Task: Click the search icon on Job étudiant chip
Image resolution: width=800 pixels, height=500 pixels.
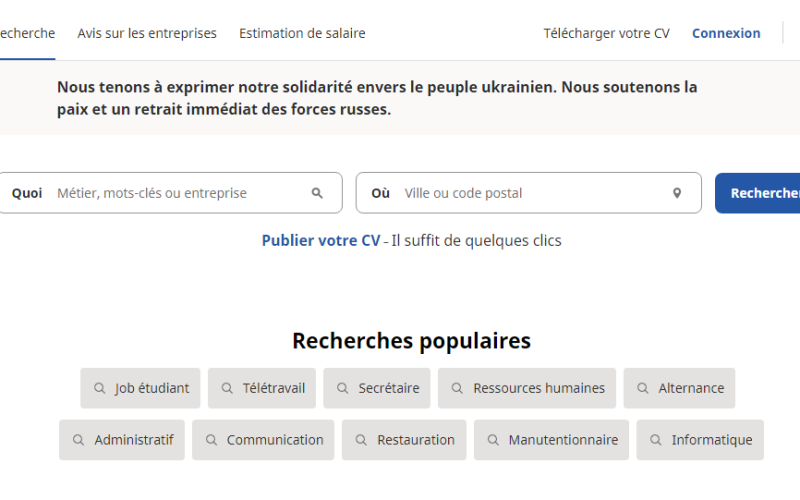Action: 99,388
